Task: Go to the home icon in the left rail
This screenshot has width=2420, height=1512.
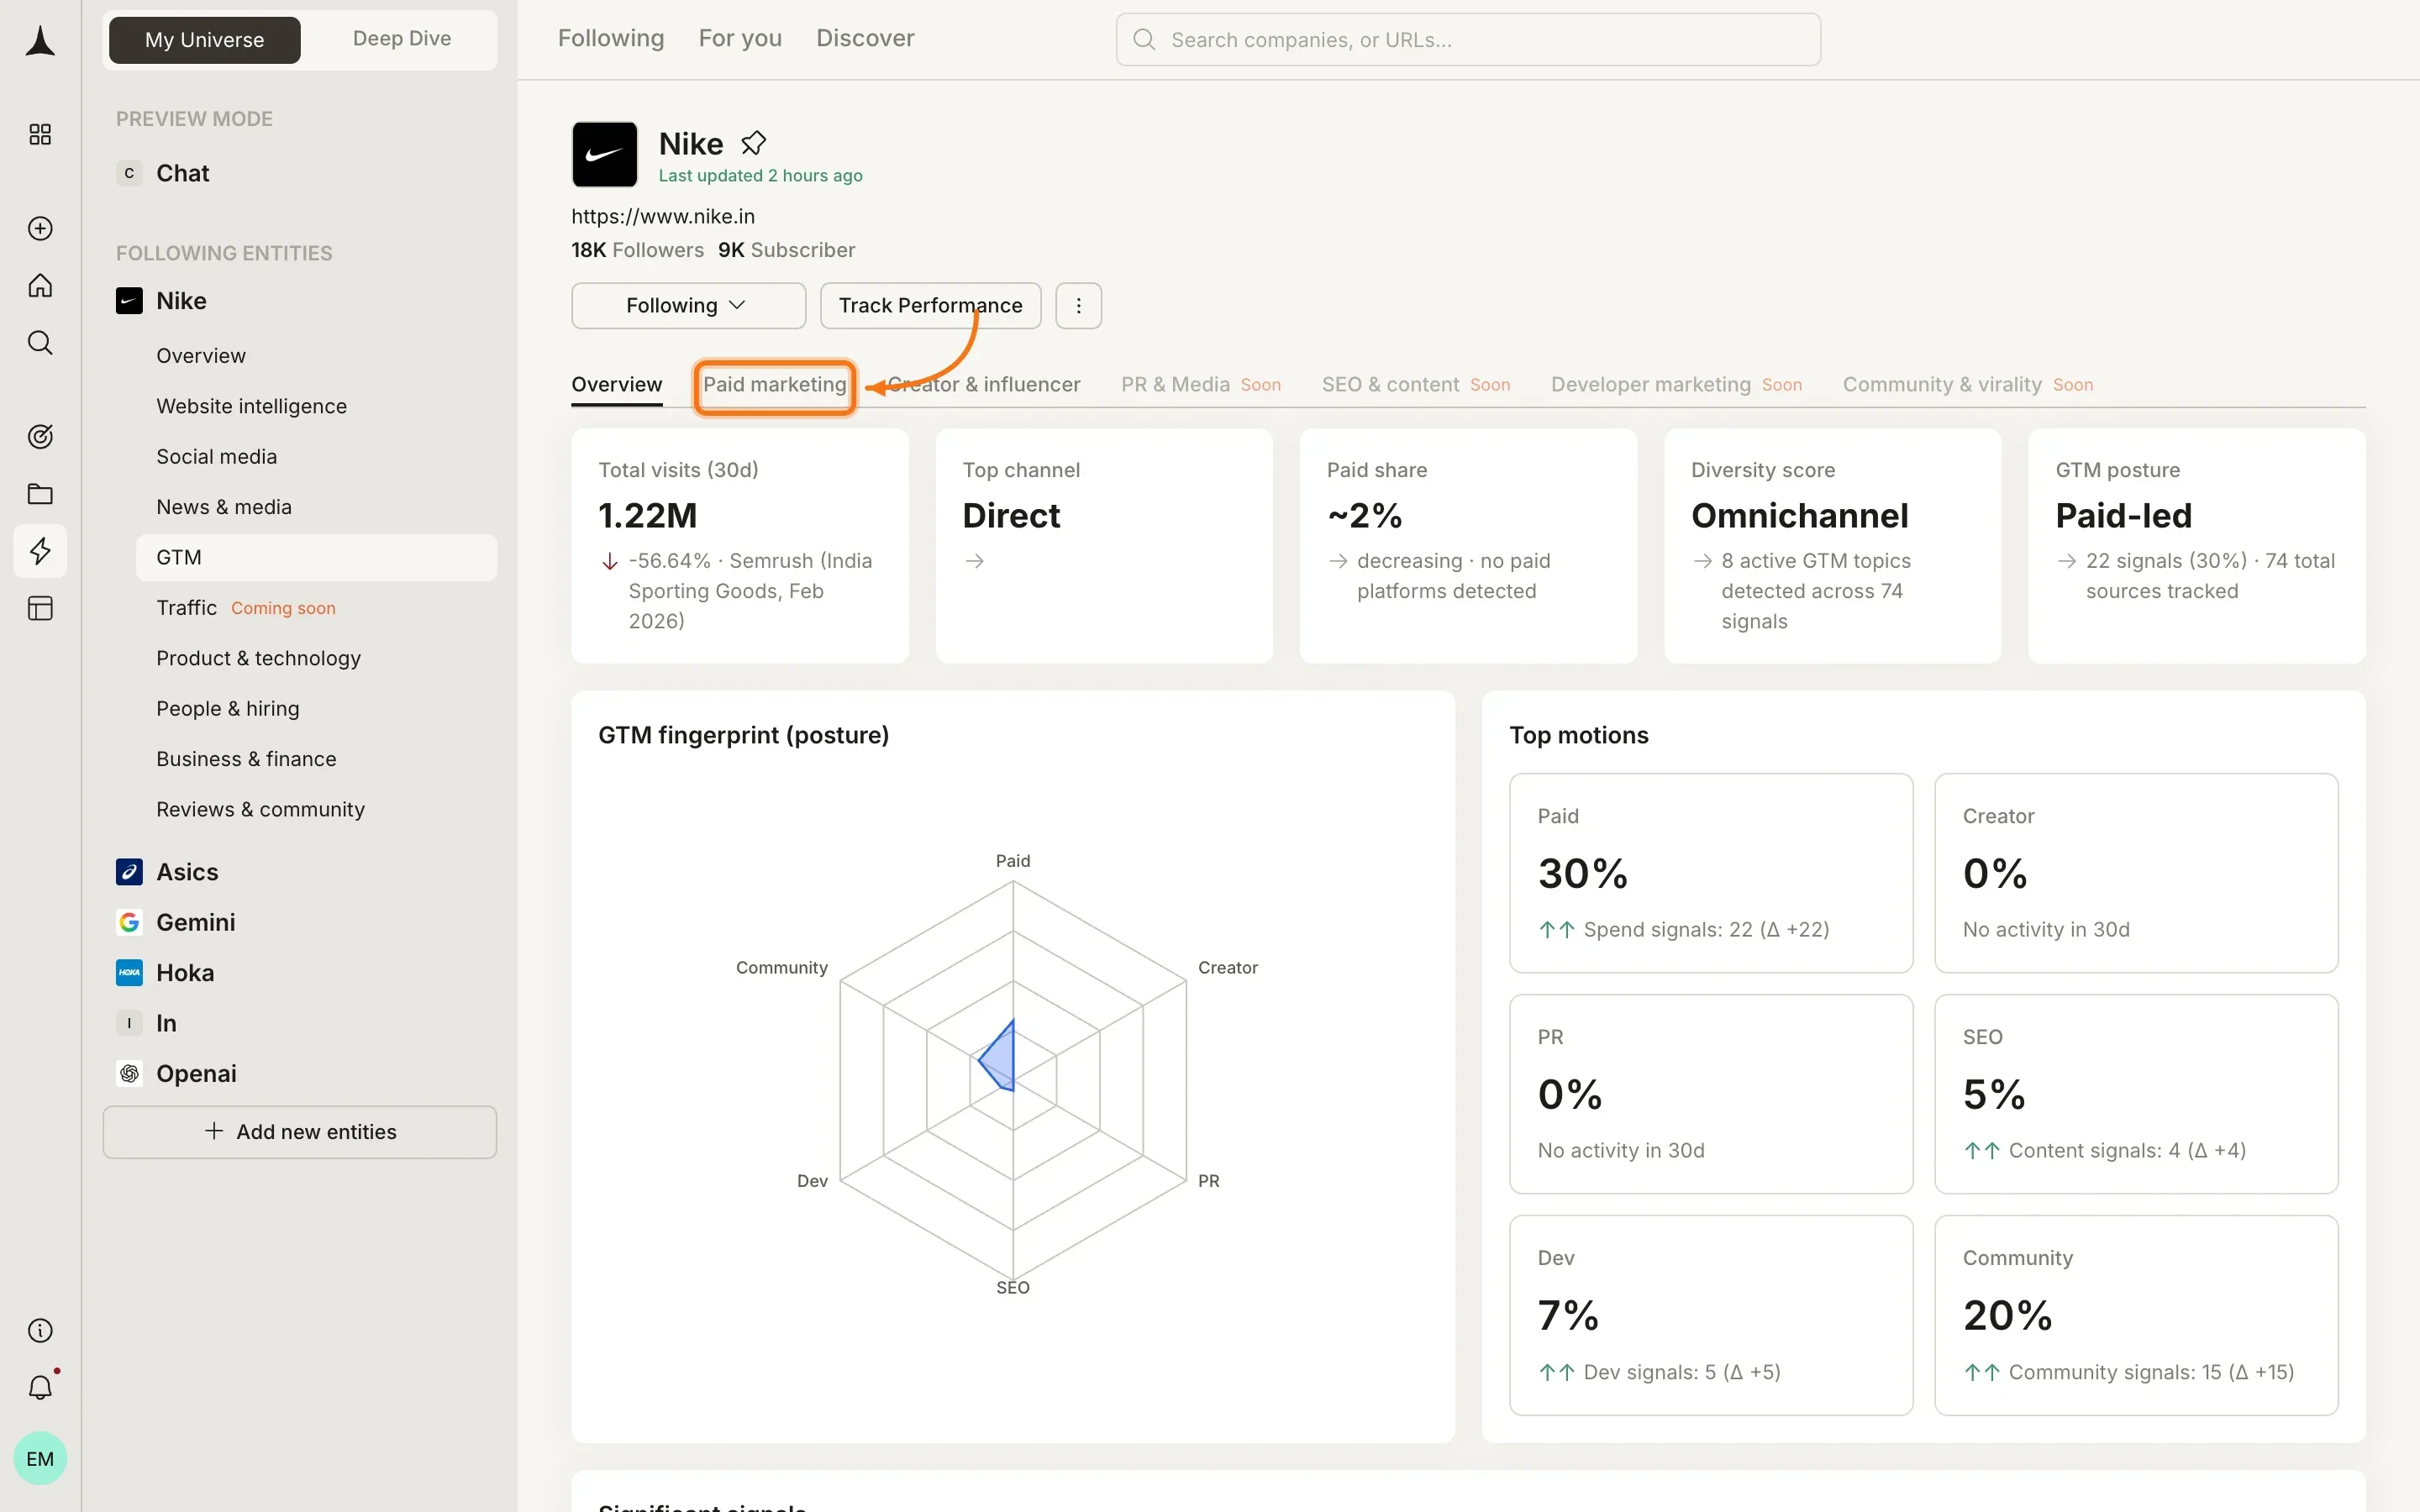Action: [x=40, y=286]
